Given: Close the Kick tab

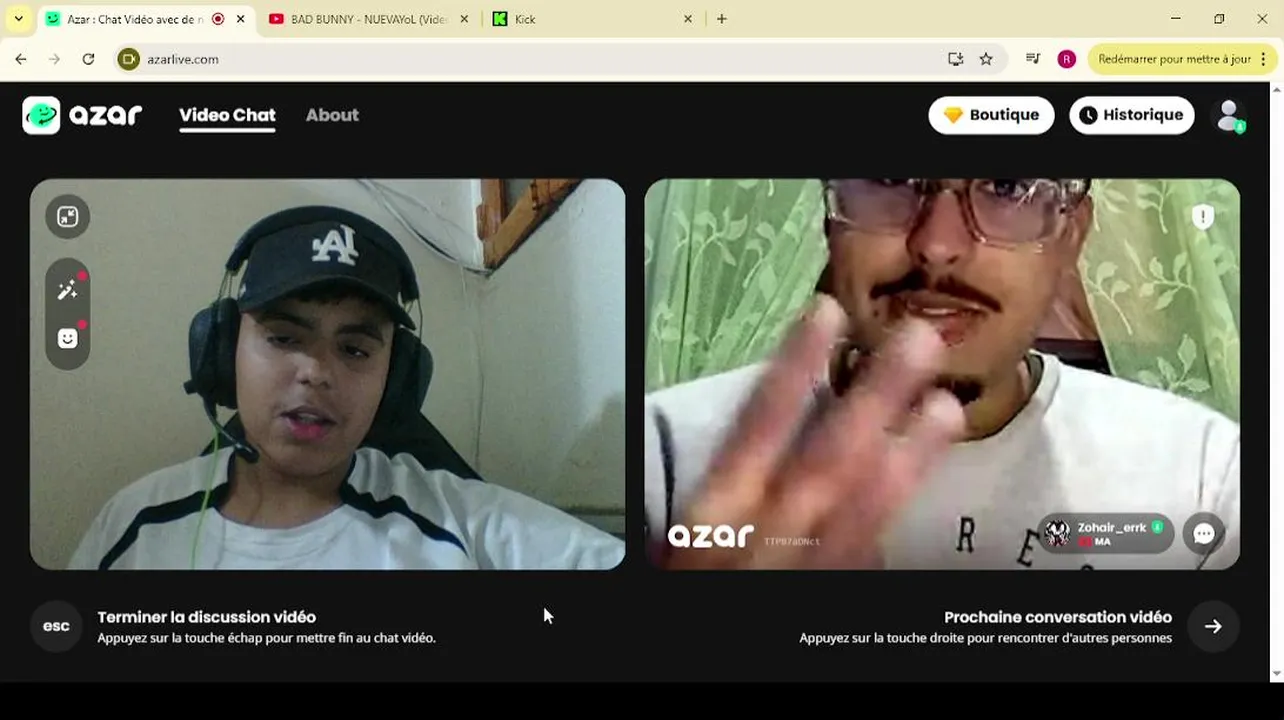Looking at the screenshot, I should [x=688, y=19].
